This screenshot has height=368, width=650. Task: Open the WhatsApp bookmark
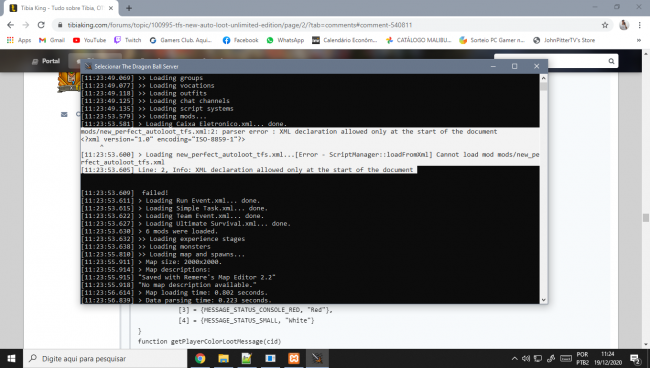(285, 40)
